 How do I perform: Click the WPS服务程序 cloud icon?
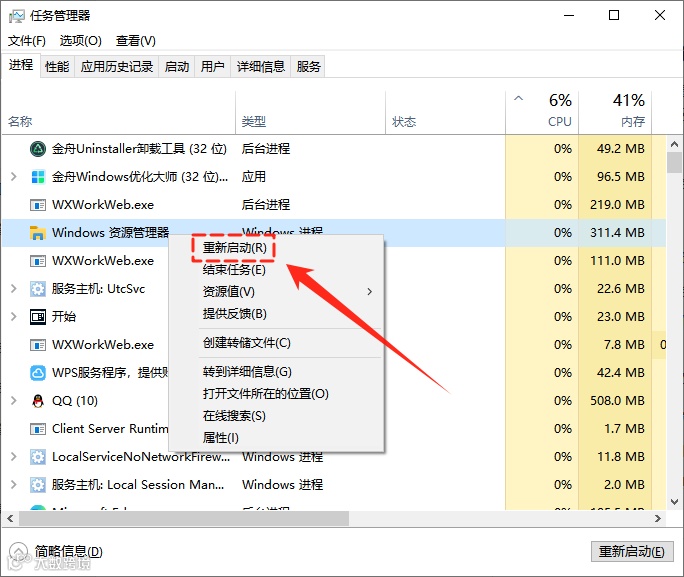(x=38, y=372)
